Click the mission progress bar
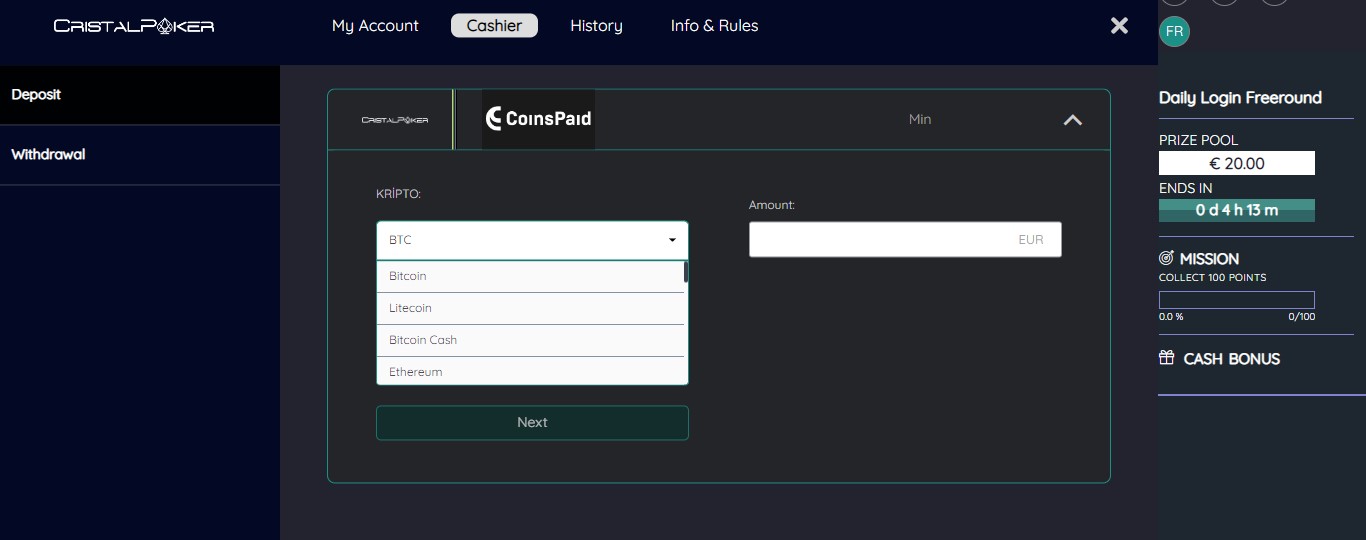The height and width of the screenshot is (540, 1366). [x=1237, y=300]
